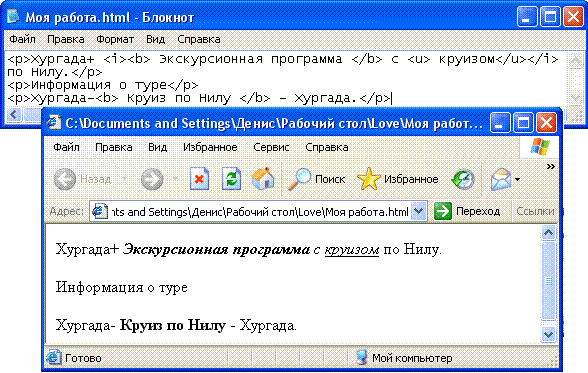Click the Ссылки links toolbar label

coord(535,211)
